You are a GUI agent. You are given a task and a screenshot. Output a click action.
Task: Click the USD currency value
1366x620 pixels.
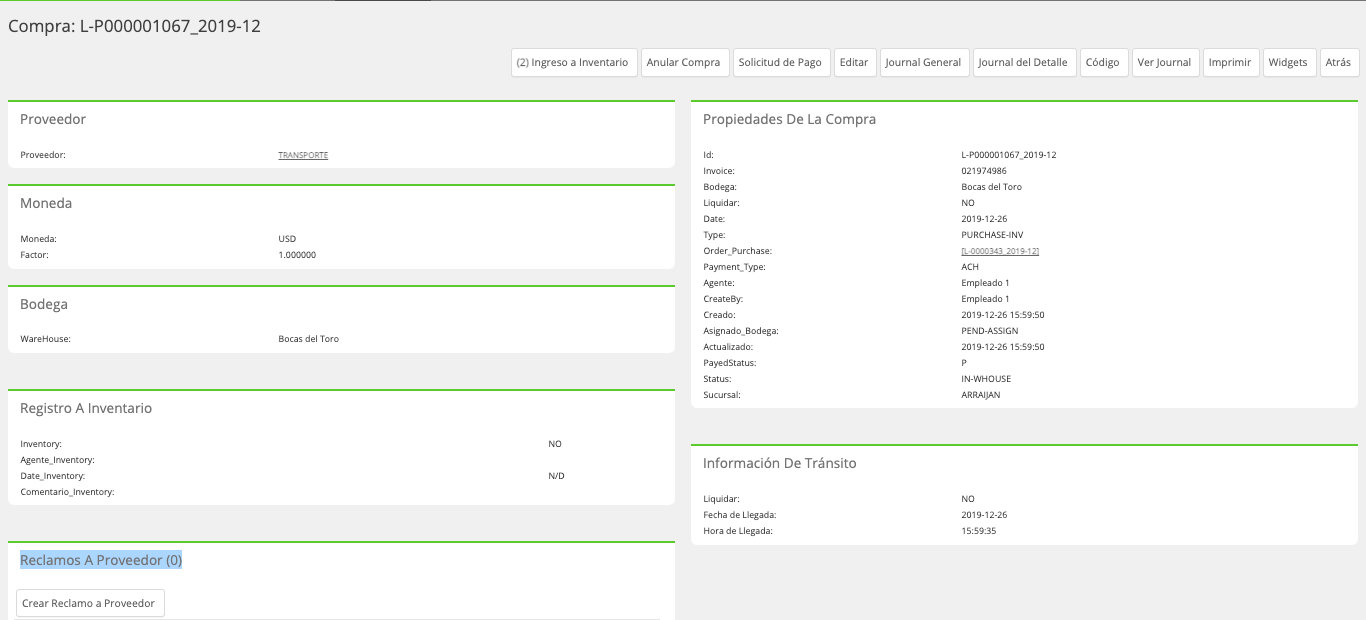coord(287,239)
